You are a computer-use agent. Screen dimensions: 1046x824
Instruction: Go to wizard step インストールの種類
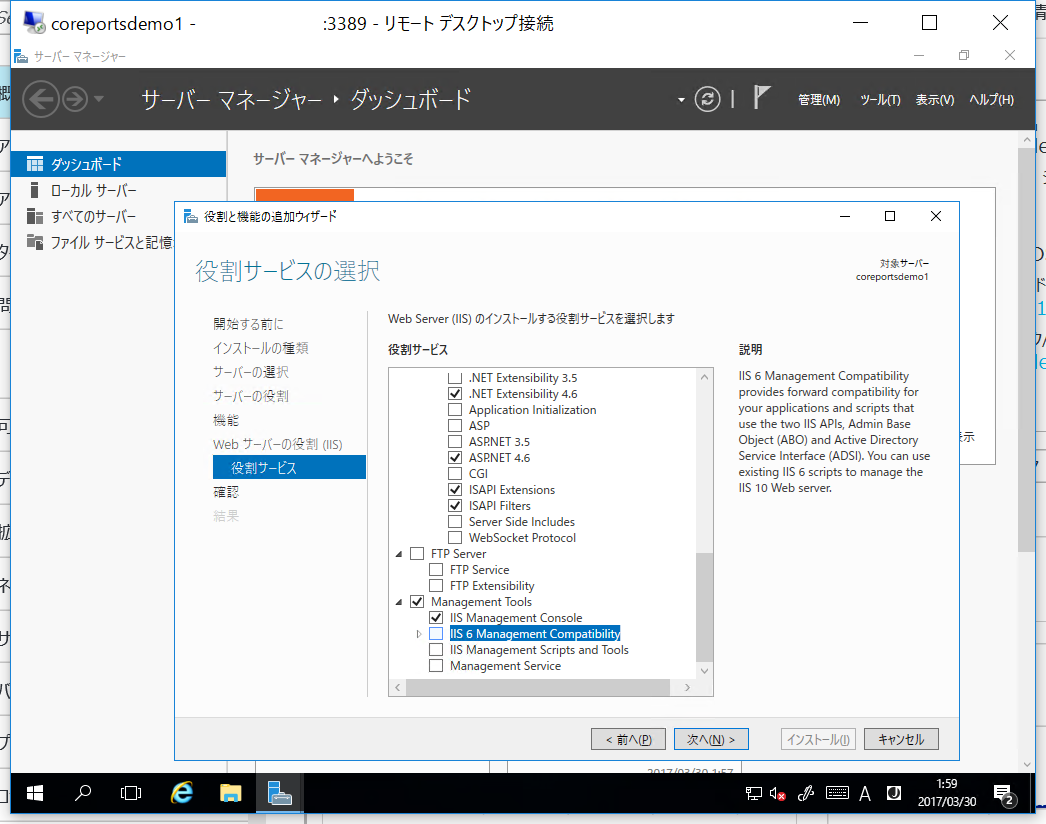[261, 348]
